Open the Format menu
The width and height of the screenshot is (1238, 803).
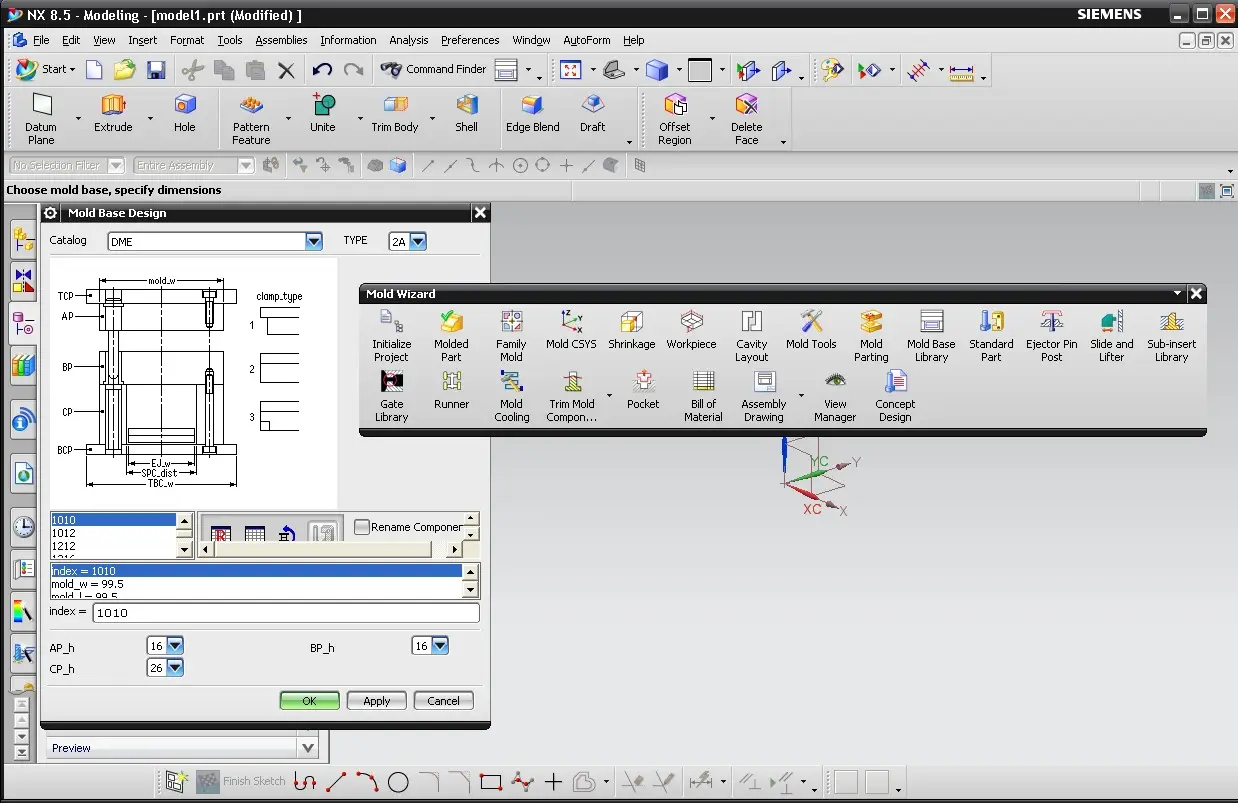(x=187, y=41)
